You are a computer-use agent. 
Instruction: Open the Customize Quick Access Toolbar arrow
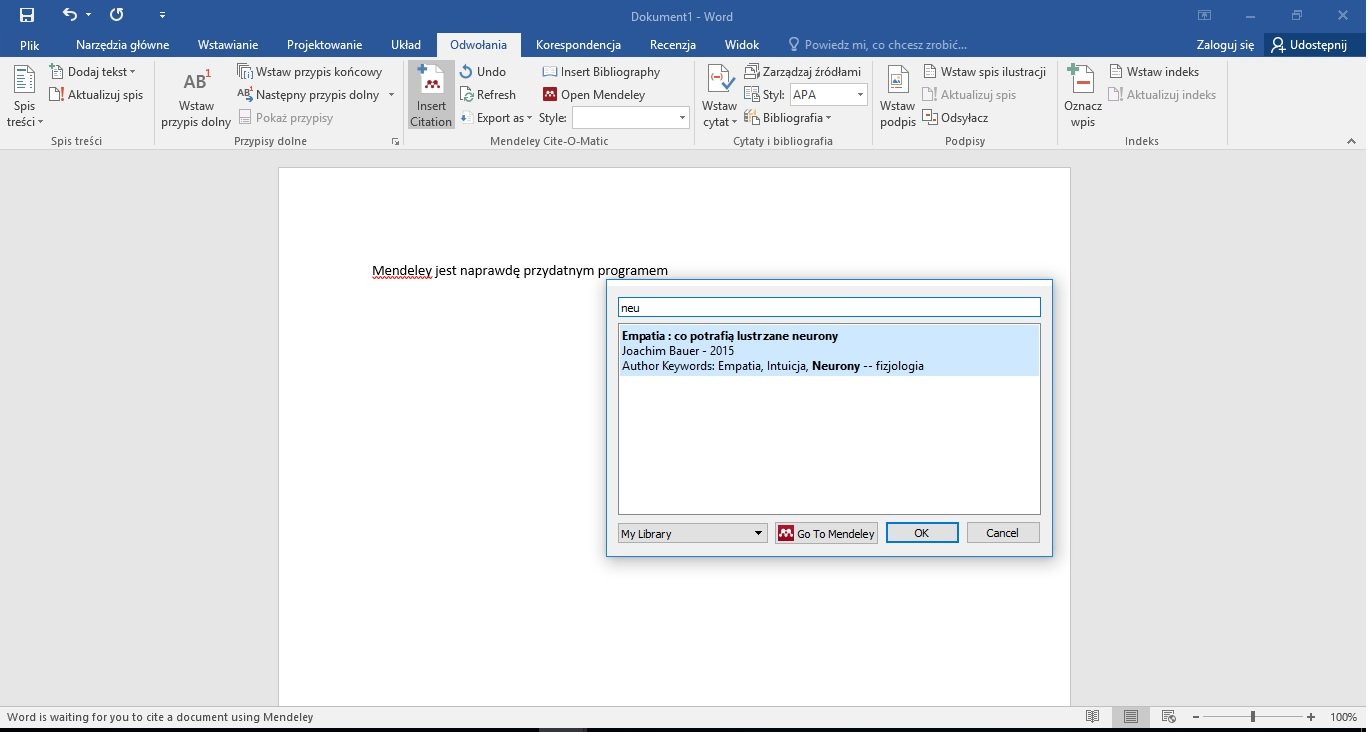tap(163, 16)
